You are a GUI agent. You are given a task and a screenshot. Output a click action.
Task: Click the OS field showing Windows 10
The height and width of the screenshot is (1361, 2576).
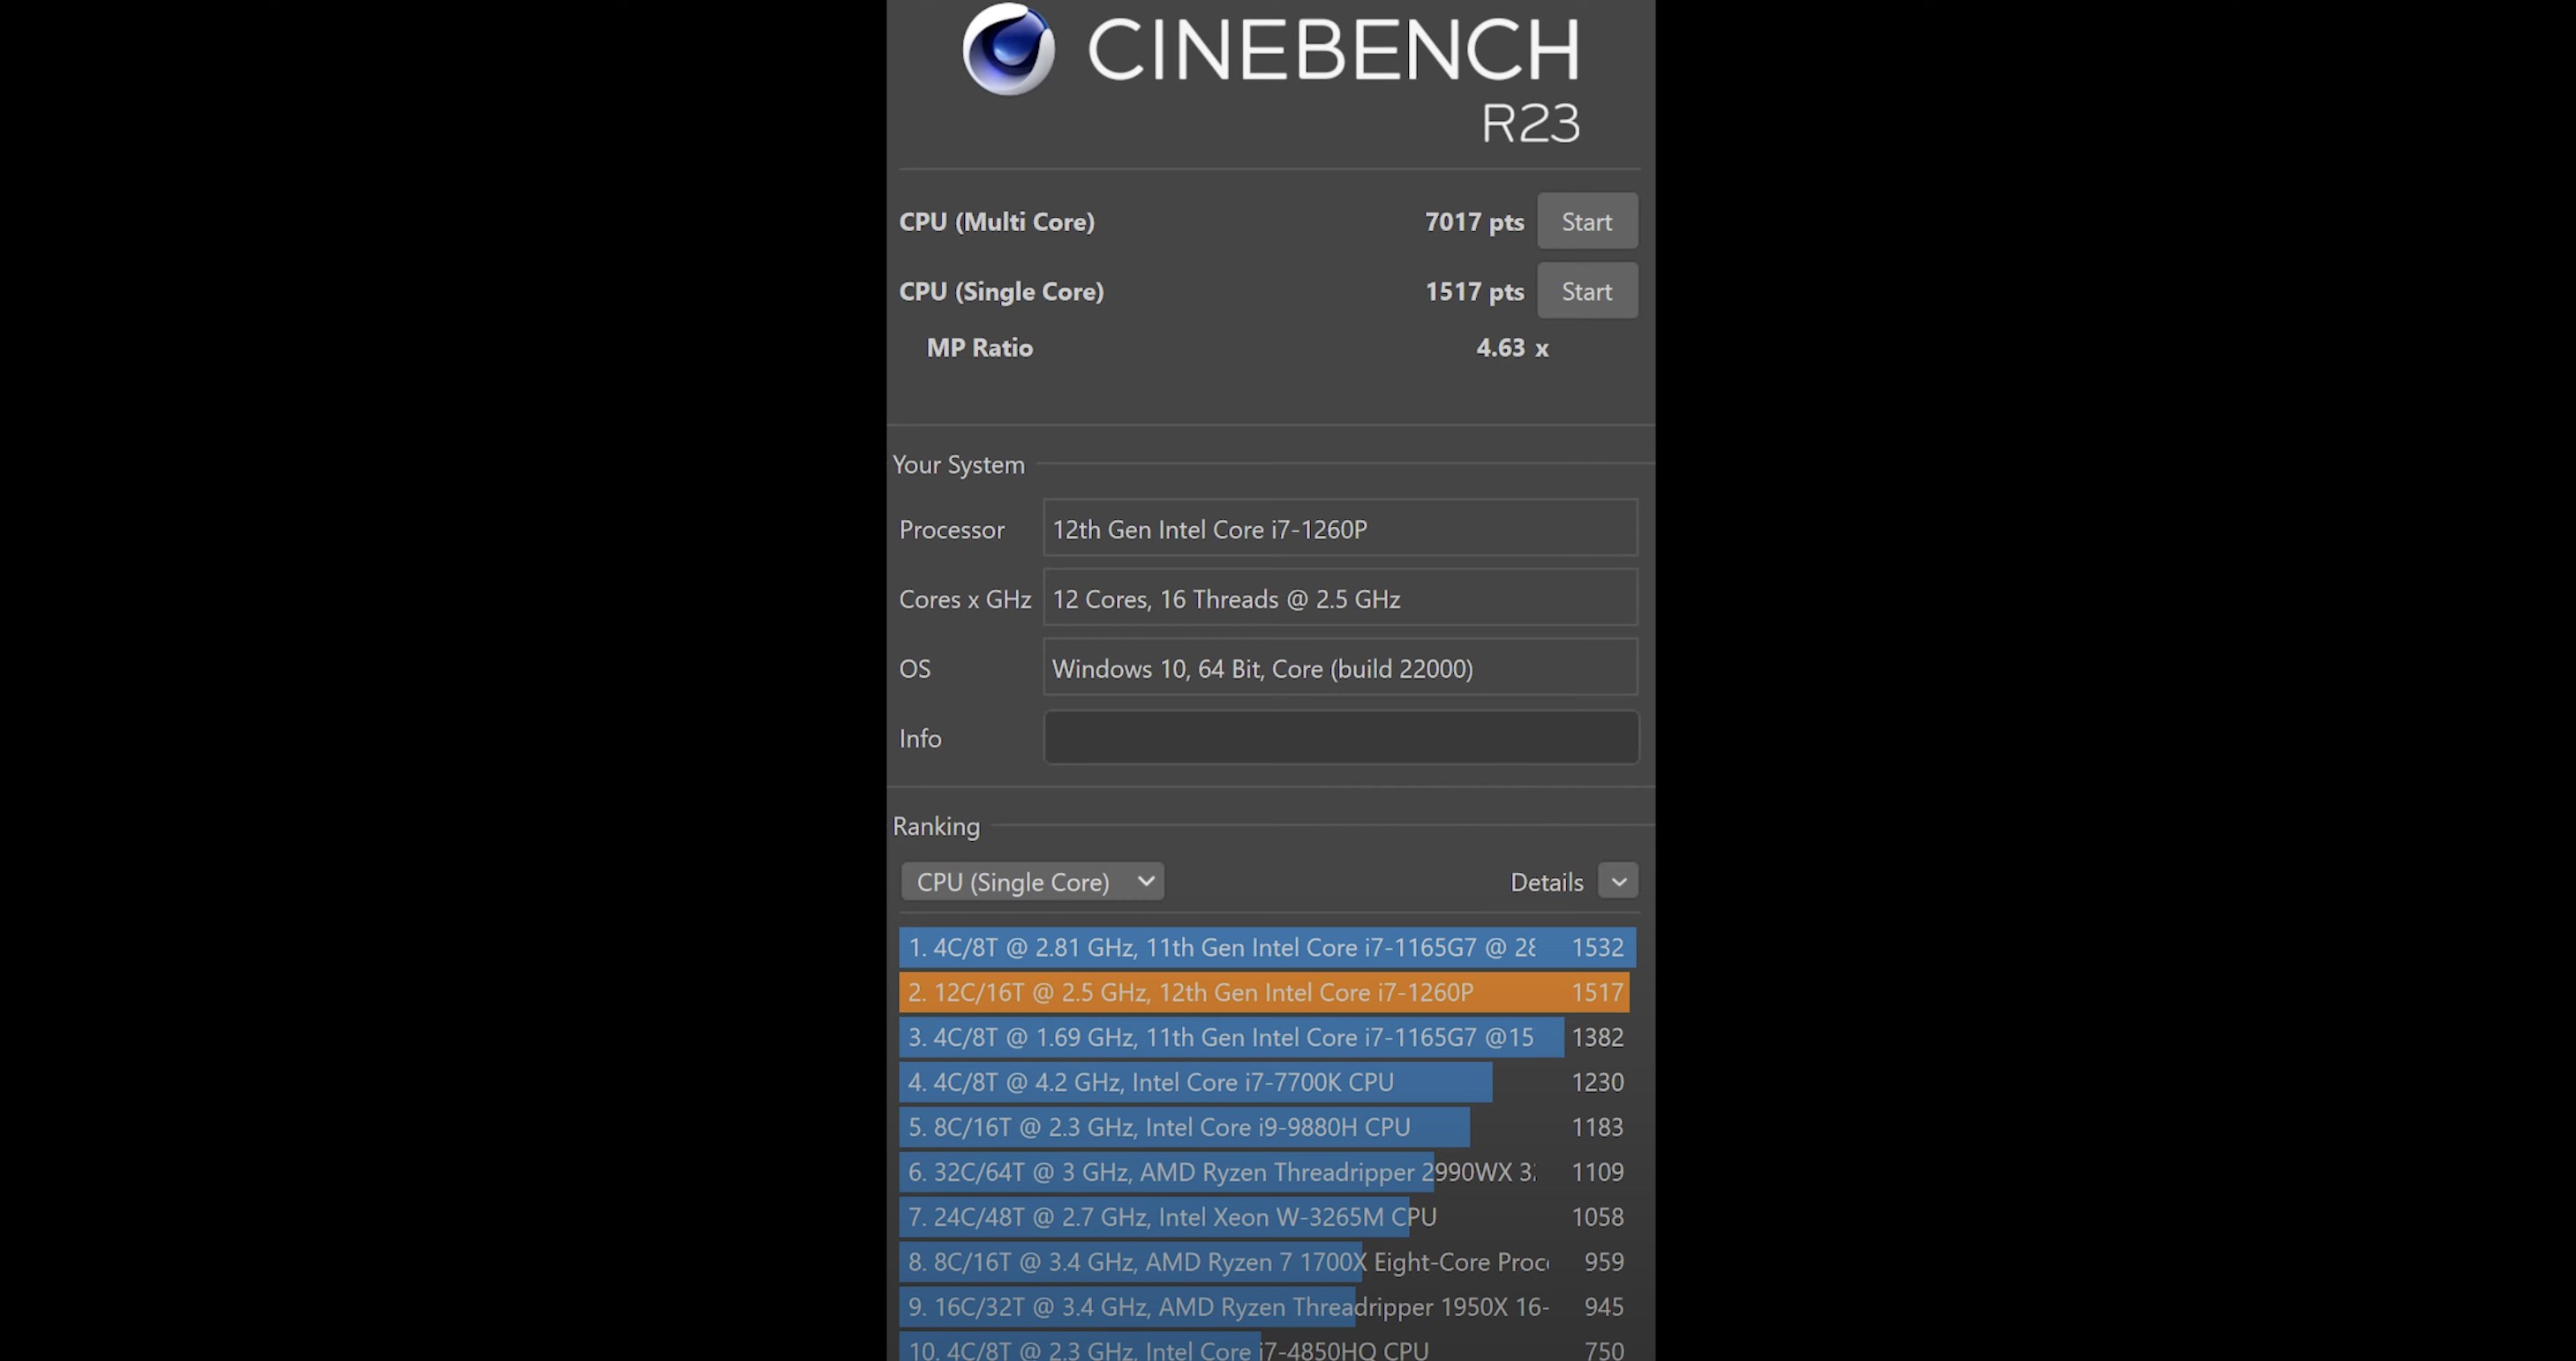tap(1341, 667)
